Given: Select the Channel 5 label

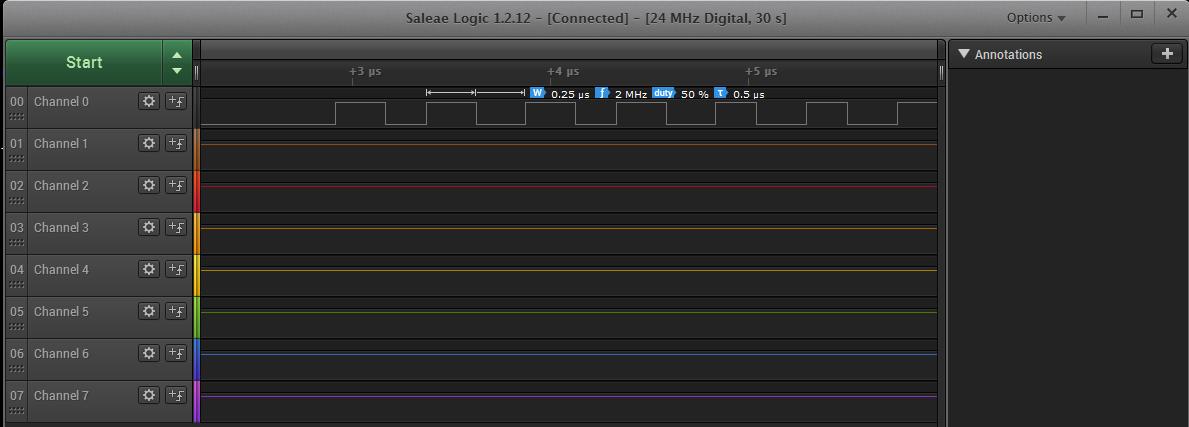Looking at the screenshot, I should coord(61,311).
